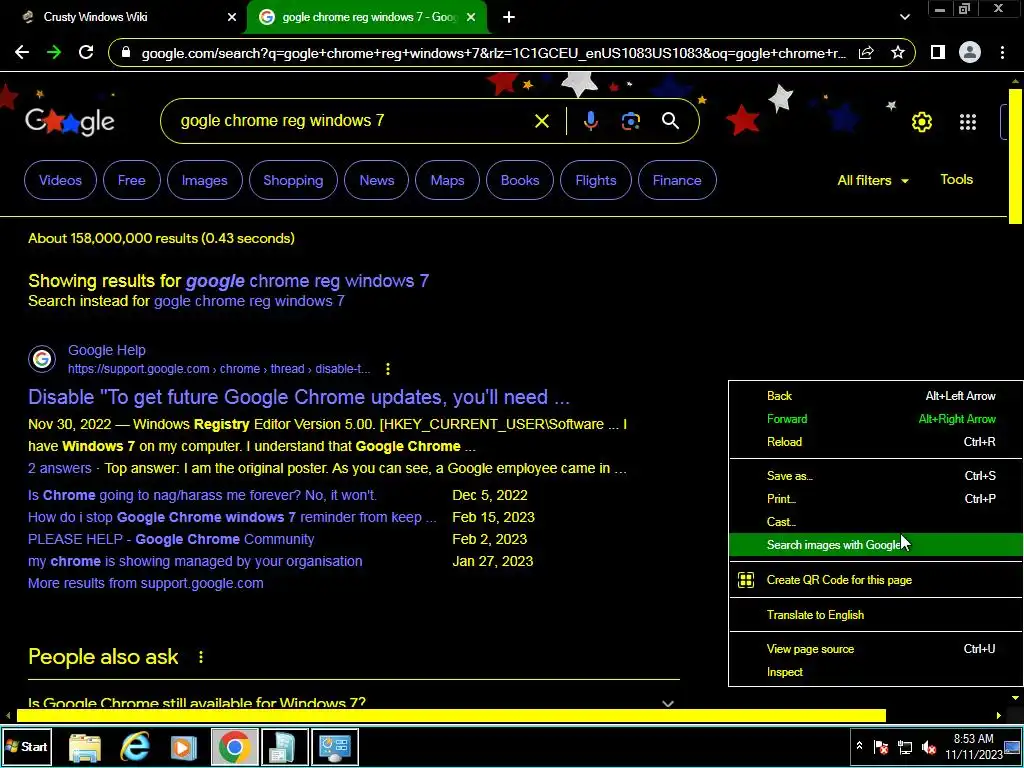This screenshot has width=1024, height=768.
Task: Open search Tools
Action: click(957, 180)
